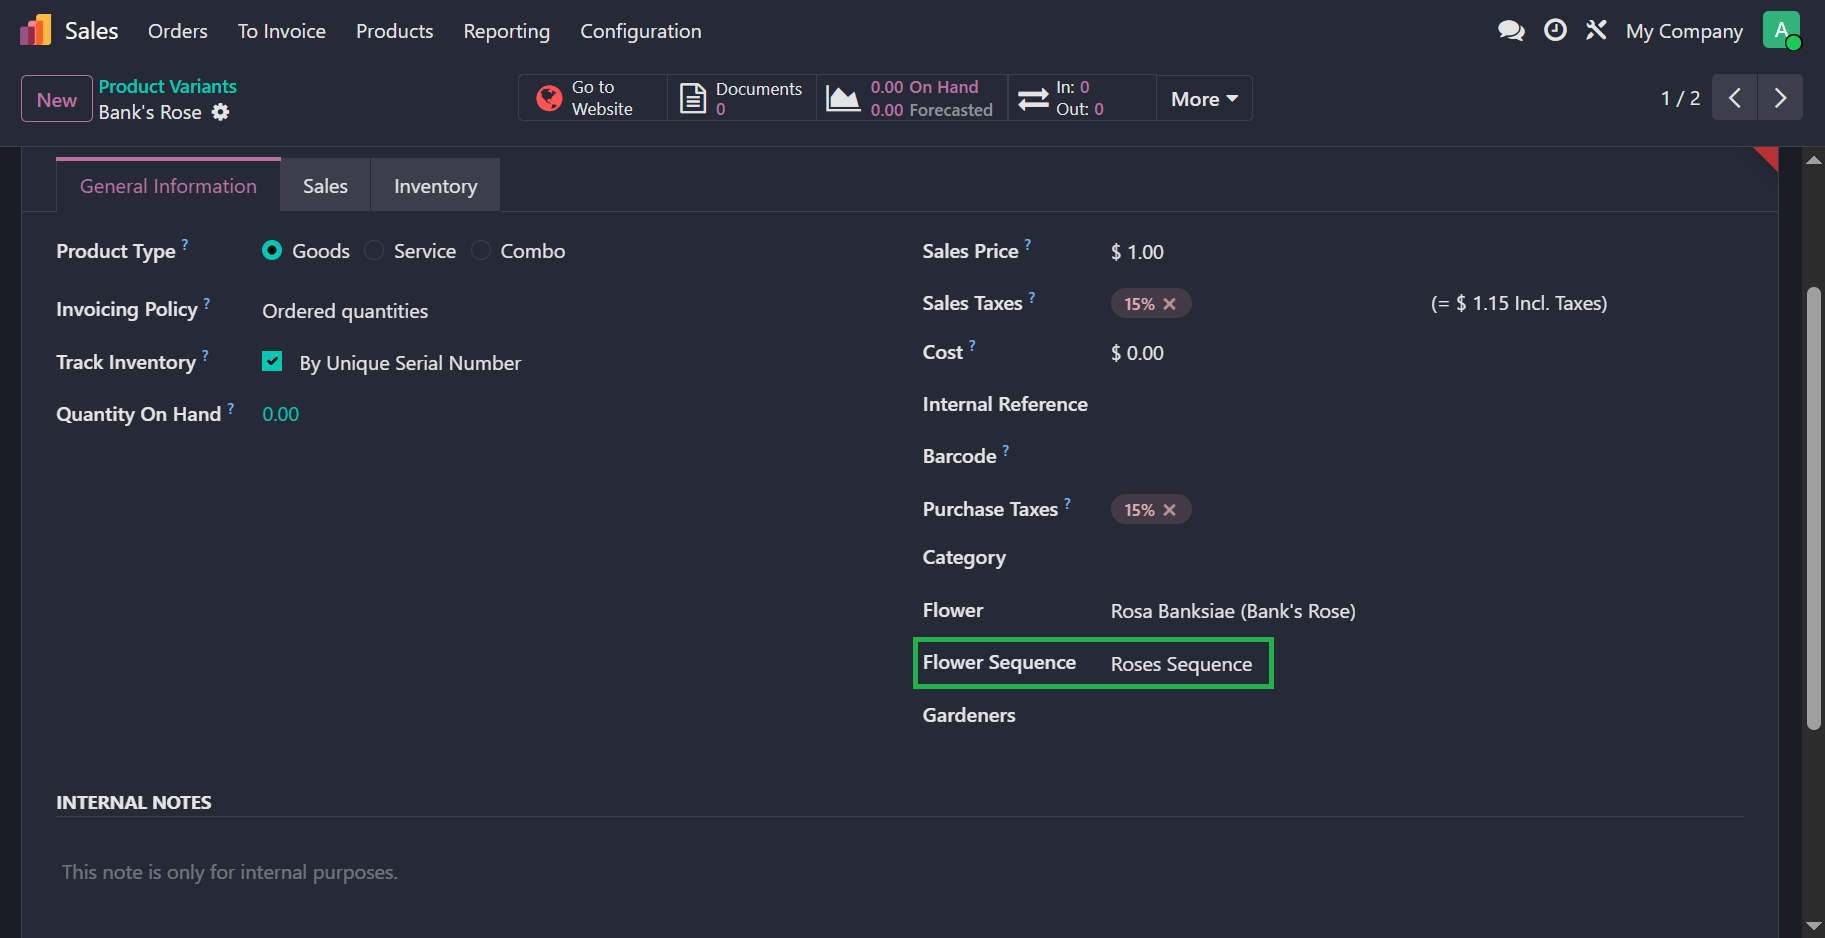
Task: Select the Service product type
Action: click(375, 251)
